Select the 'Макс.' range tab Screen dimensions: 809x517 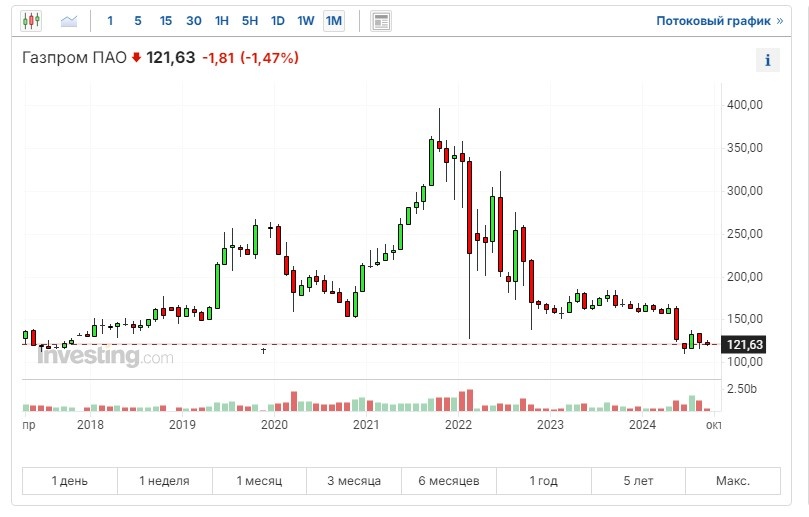coord(733,481)
